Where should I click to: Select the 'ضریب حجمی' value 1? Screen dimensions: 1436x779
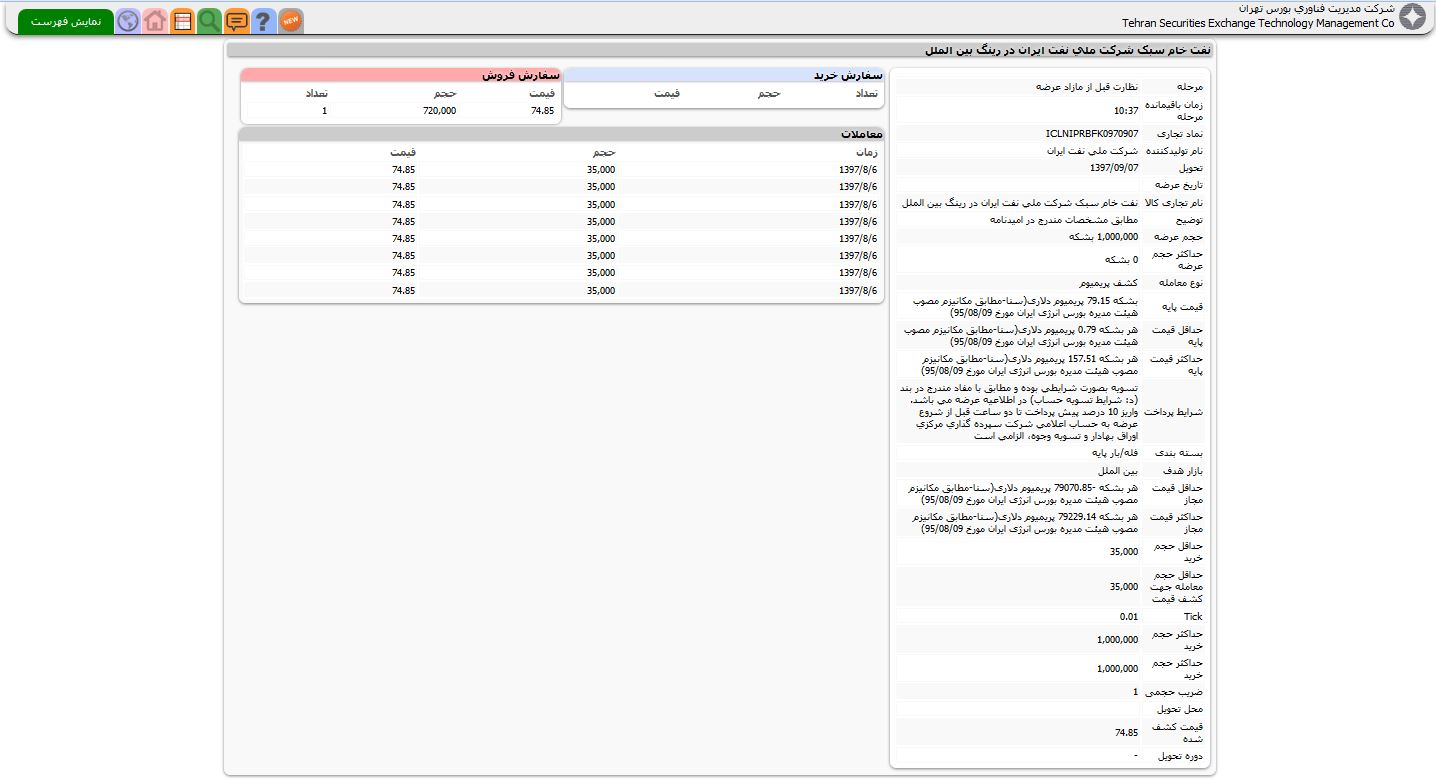[x=1135, y=692]
